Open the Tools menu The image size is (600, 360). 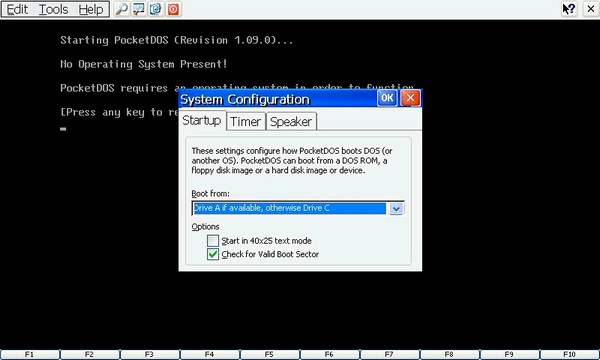pyautogui.click(x=53, y=9)
